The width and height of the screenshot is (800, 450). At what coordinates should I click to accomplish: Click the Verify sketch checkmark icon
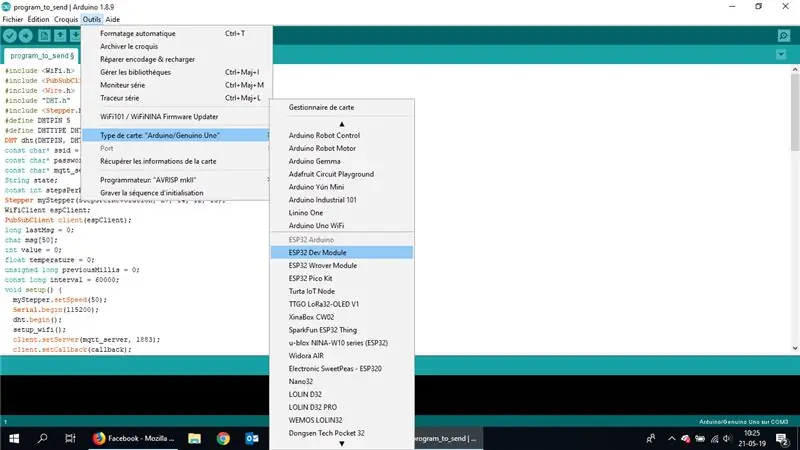pos(10,35)
